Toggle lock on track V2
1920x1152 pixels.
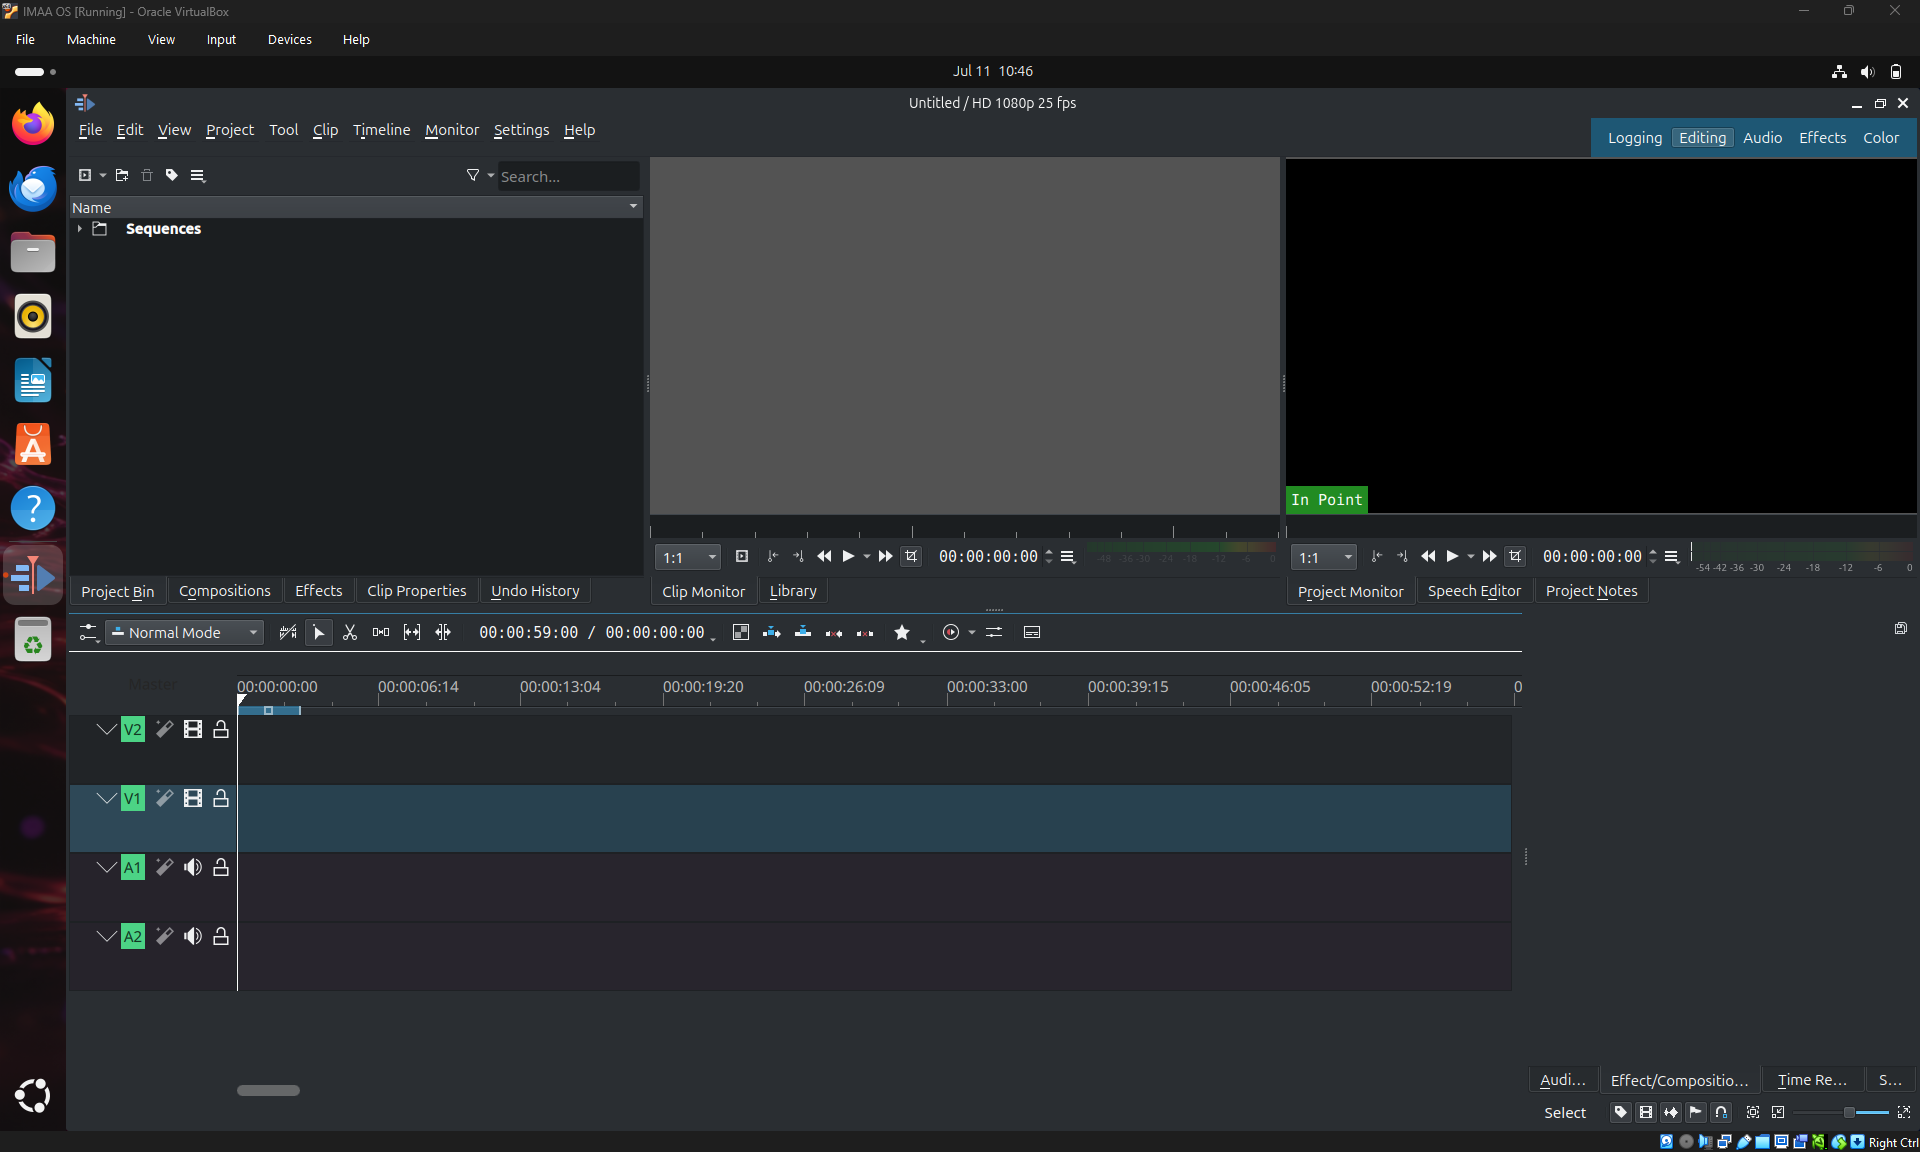[221, 729]
